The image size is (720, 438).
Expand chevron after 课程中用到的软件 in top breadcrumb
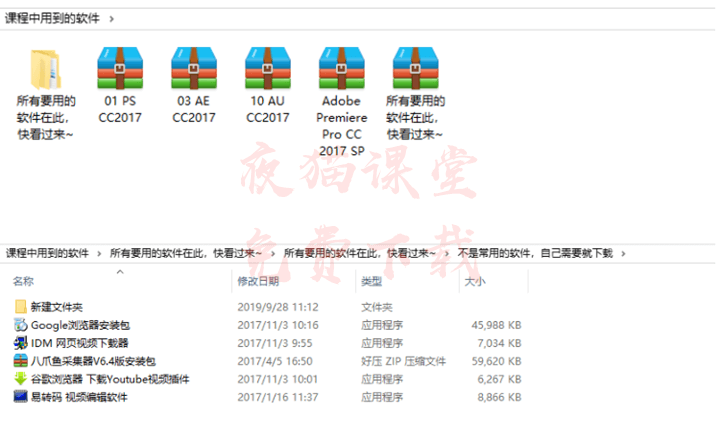tap(112, 19)
